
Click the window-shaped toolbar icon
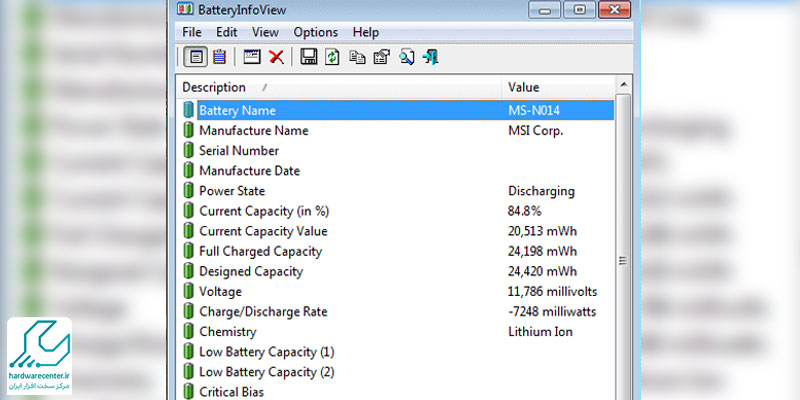click(252, 57)
